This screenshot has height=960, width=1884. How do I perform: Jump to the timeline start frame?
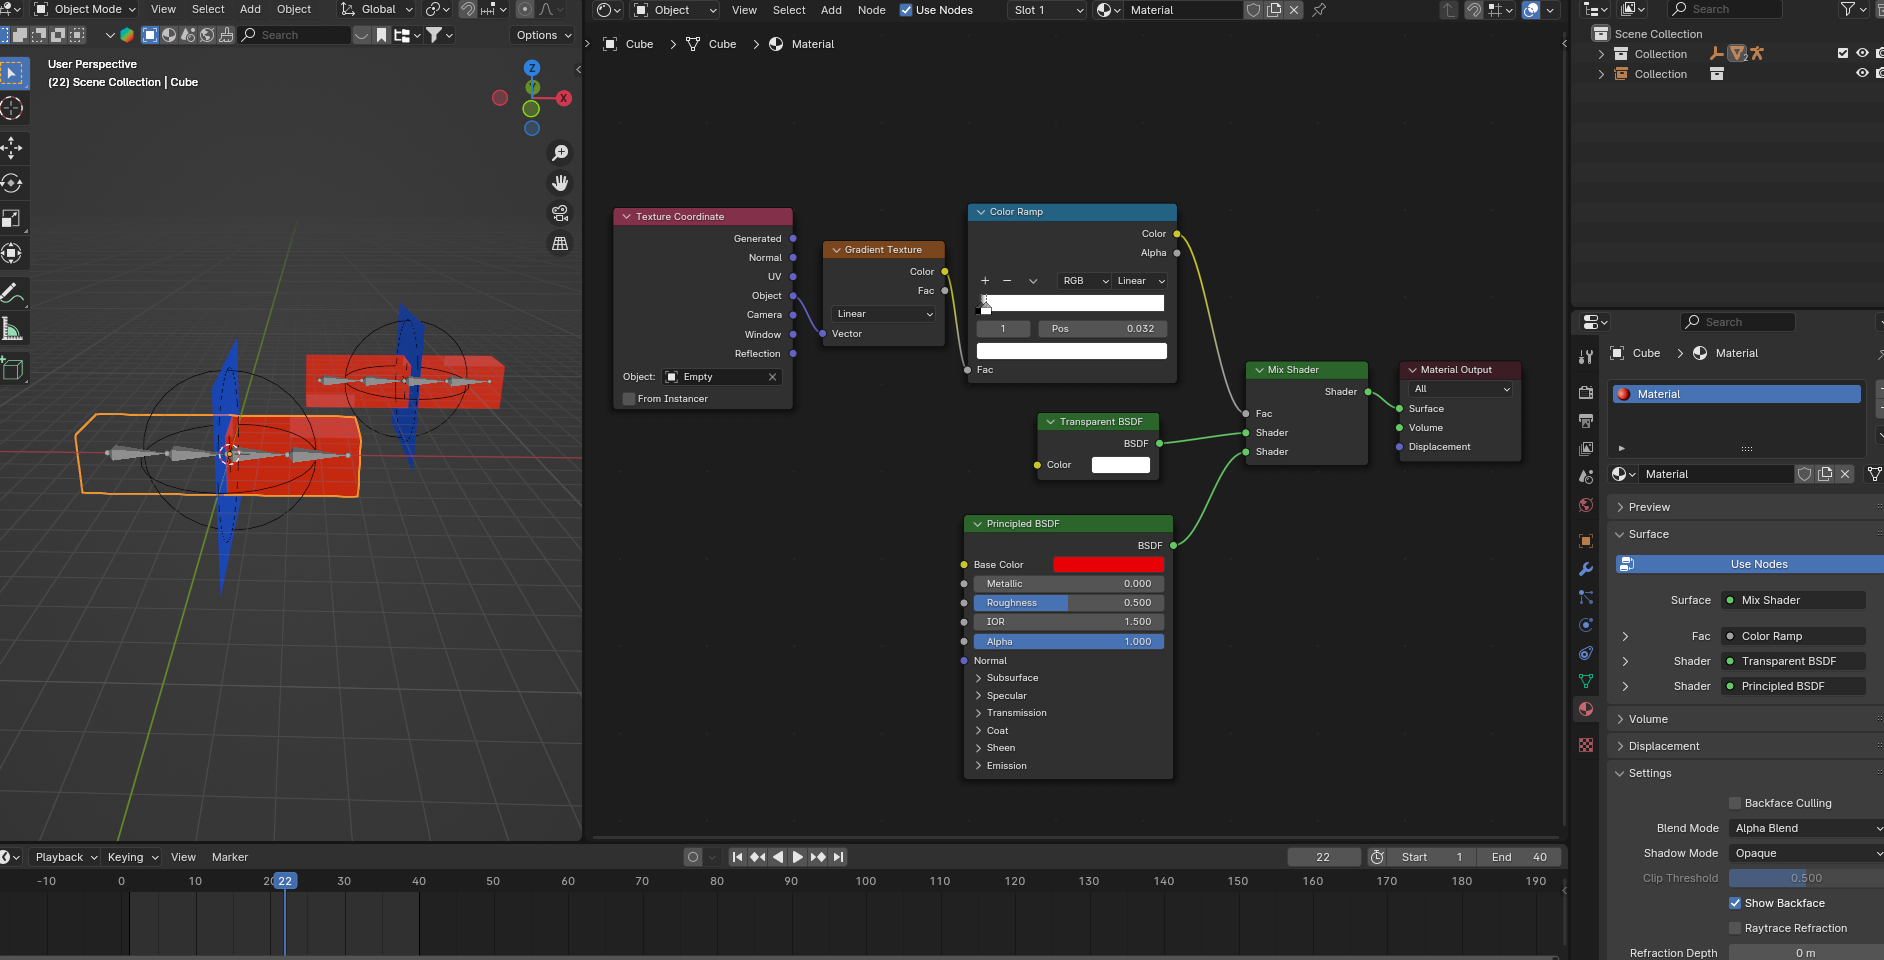click(x=738, y=857)
